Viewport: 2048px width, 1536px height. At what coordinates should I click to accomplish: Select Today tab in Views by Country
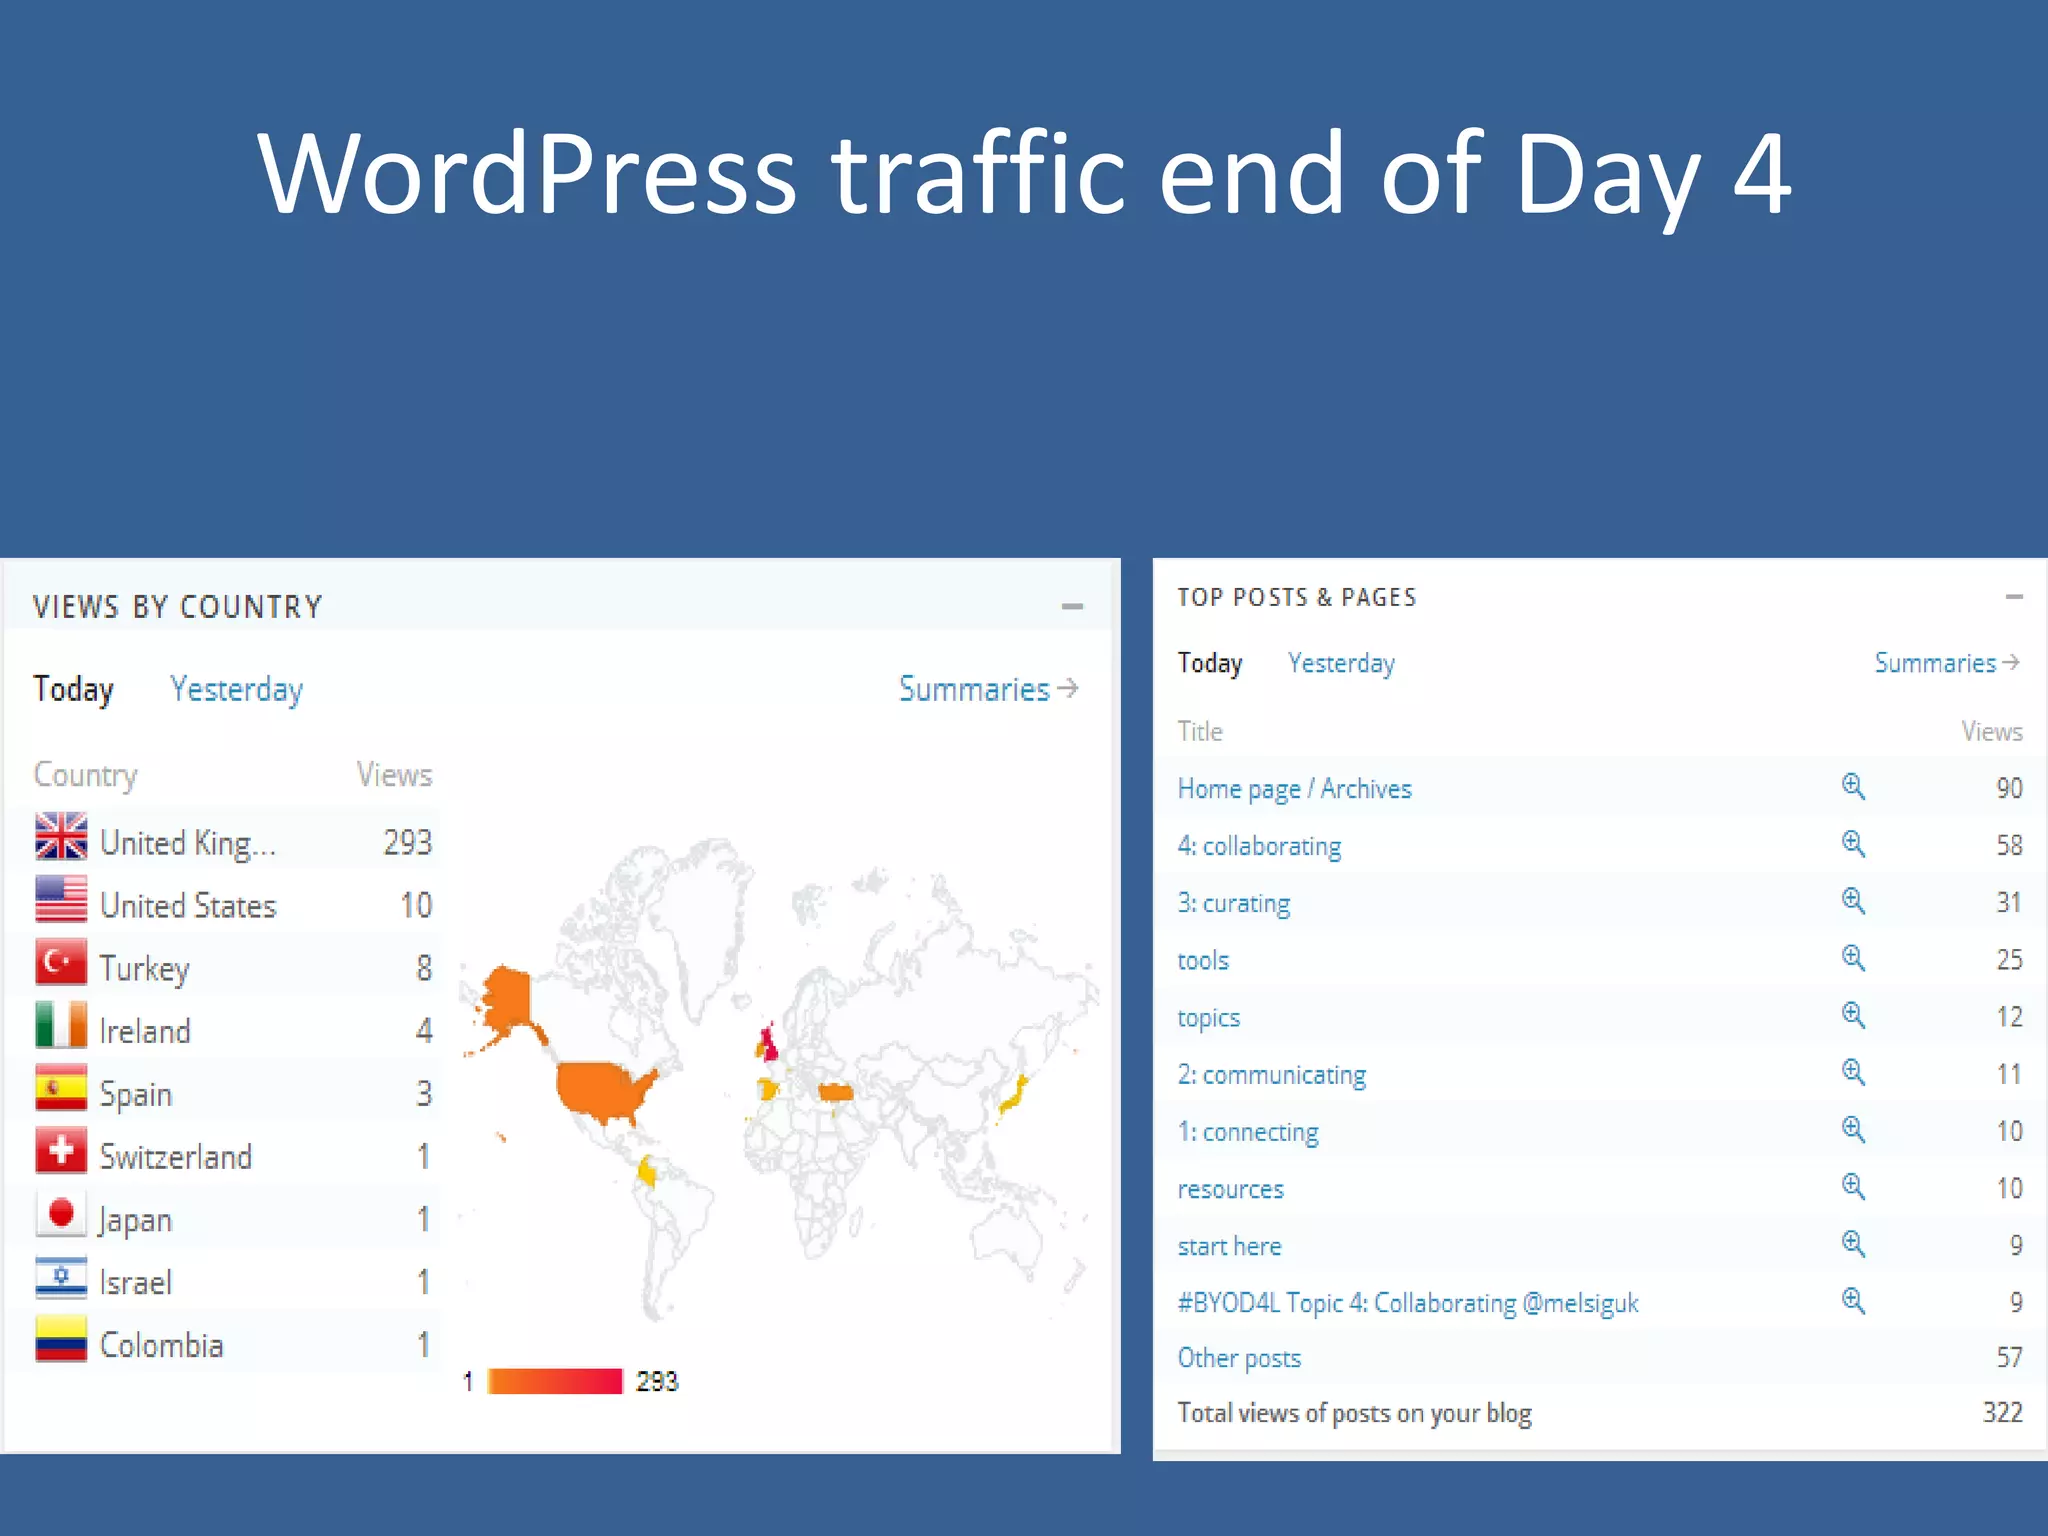[73, 690]
